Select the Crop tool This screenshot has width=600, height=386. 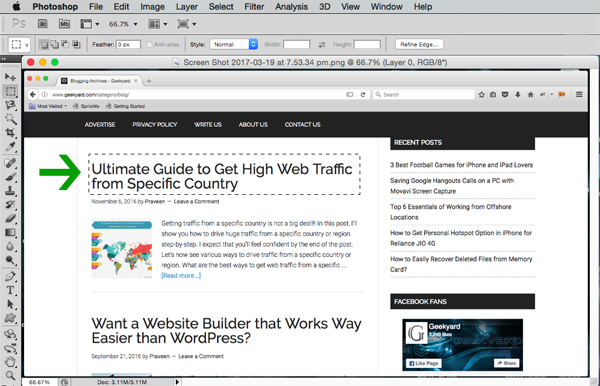click(x=10, y=133)
